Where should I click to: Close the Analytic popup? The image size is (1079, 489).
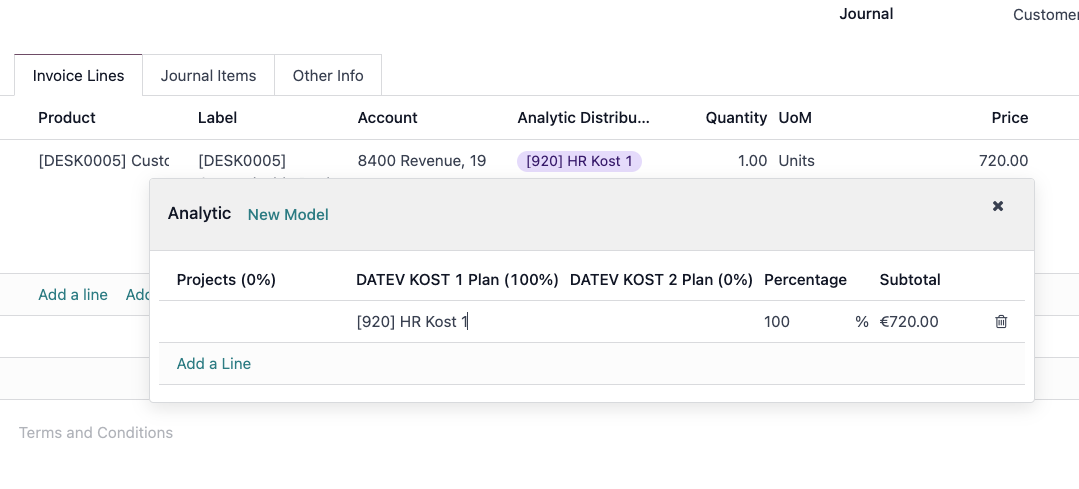coord(998,206)
